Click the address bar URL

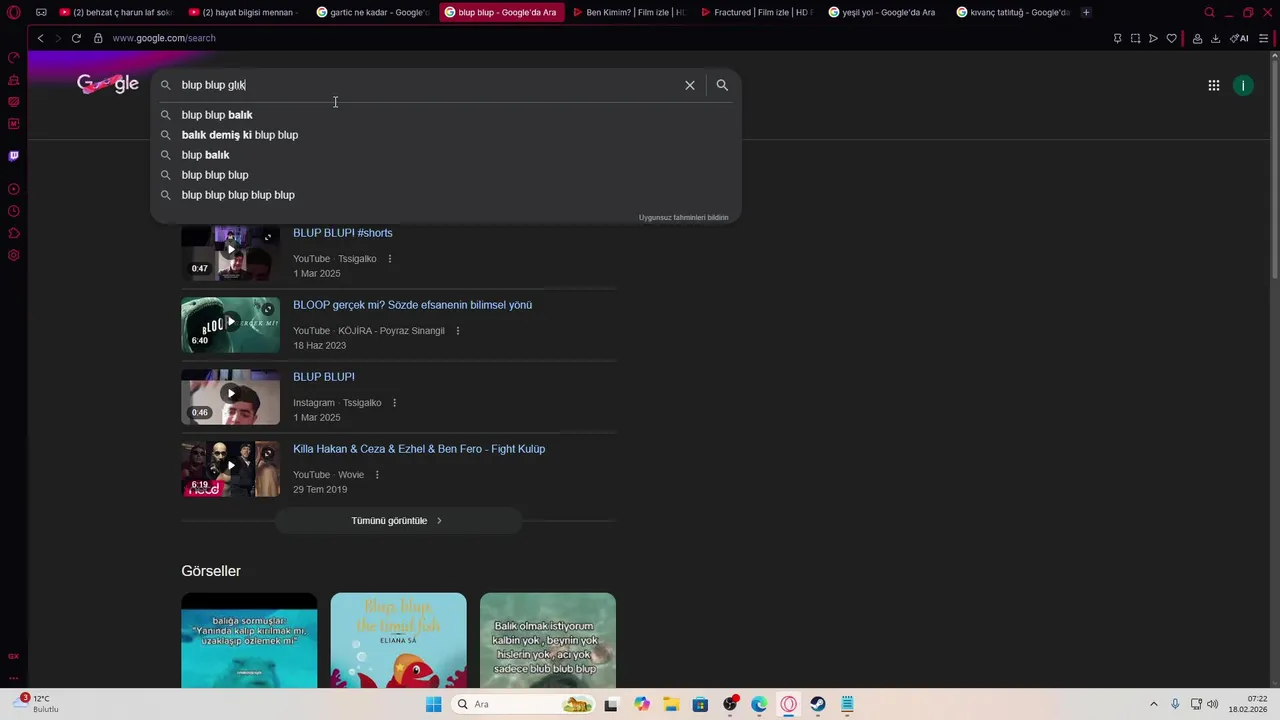164,38
